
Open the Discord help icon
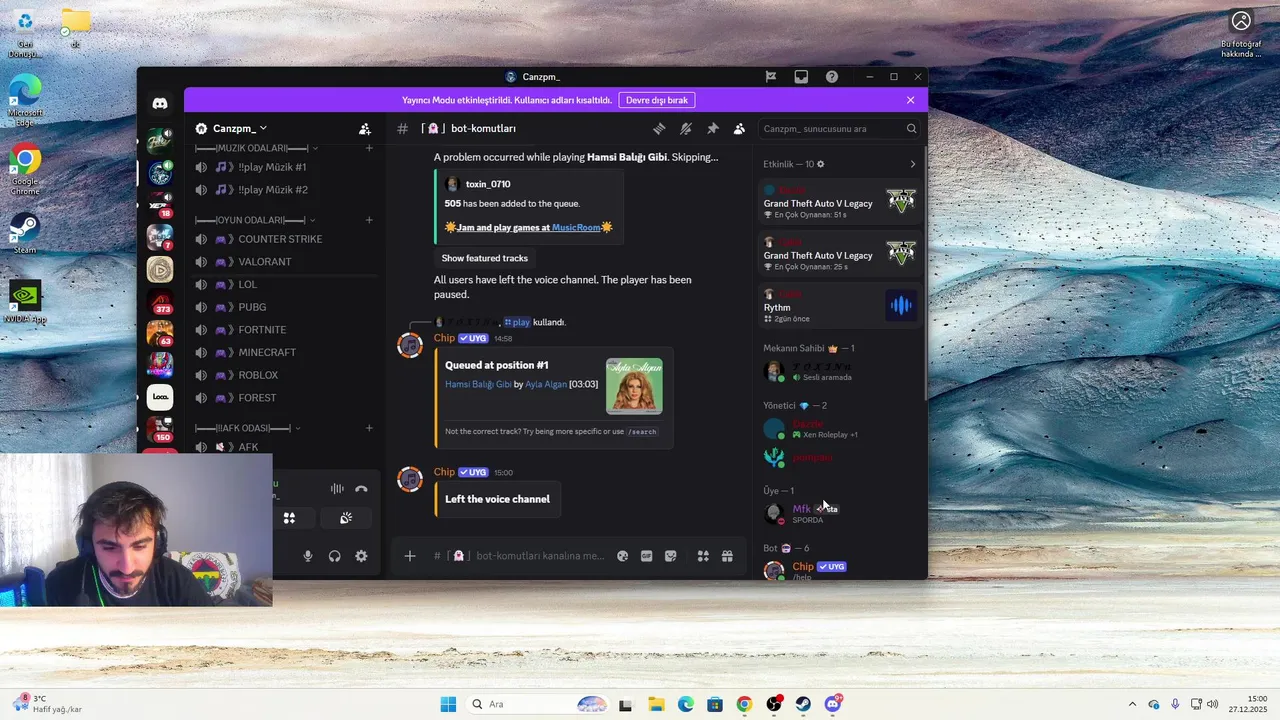(x=832, y=76)
